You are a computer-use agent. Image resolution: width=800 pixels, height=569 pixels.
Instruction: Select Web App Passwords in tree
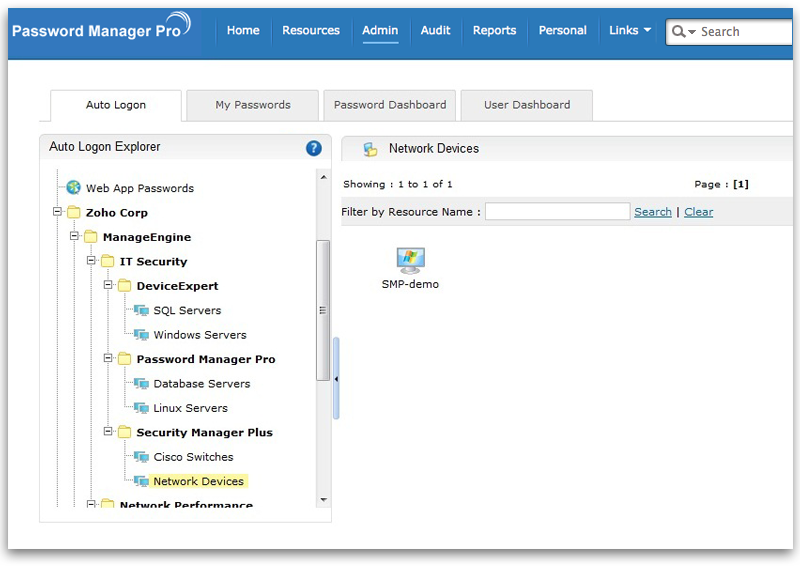pyautogui.click(x=140, y=188)
